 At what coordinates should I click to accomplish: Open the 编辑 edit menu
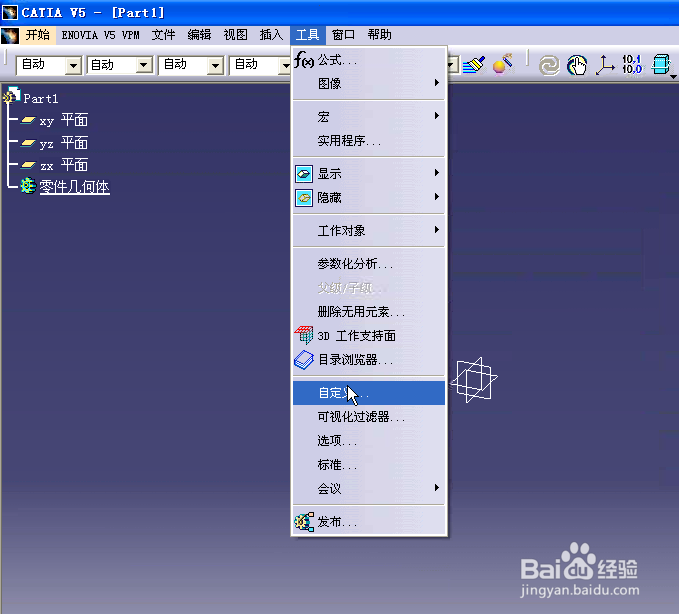coord(199,35)
